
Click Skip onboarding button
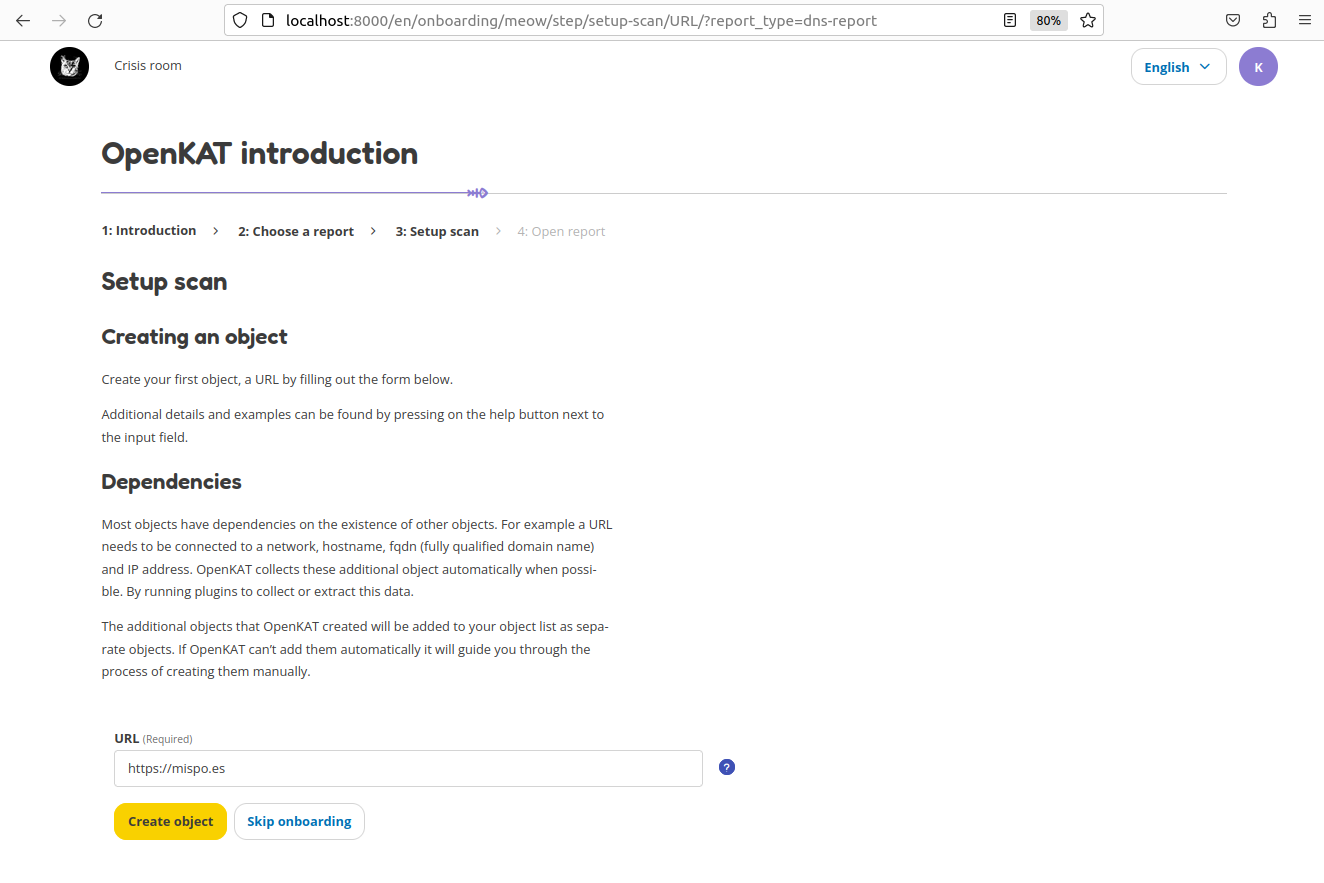click(299, 822)
